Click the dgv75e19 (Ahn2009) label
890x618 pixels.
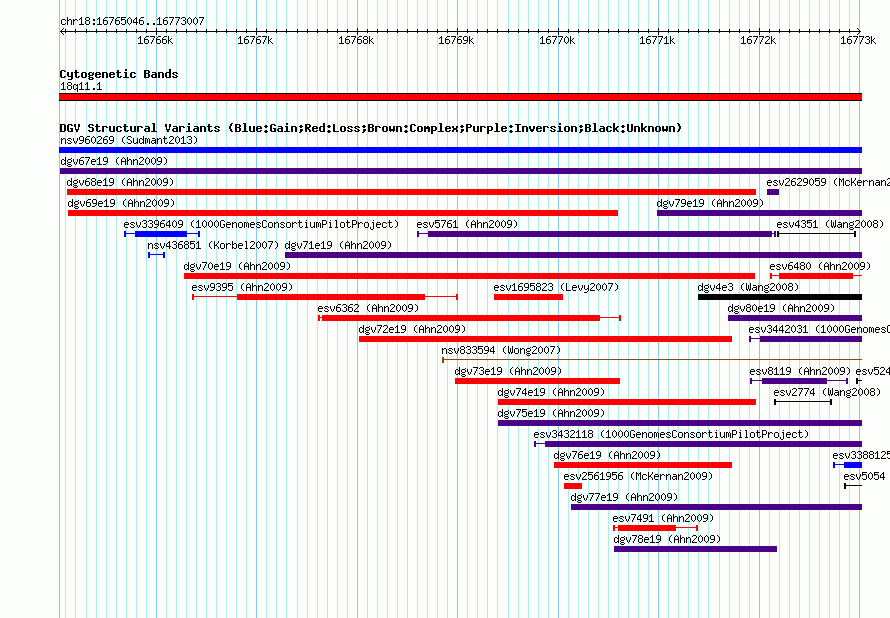551,413
